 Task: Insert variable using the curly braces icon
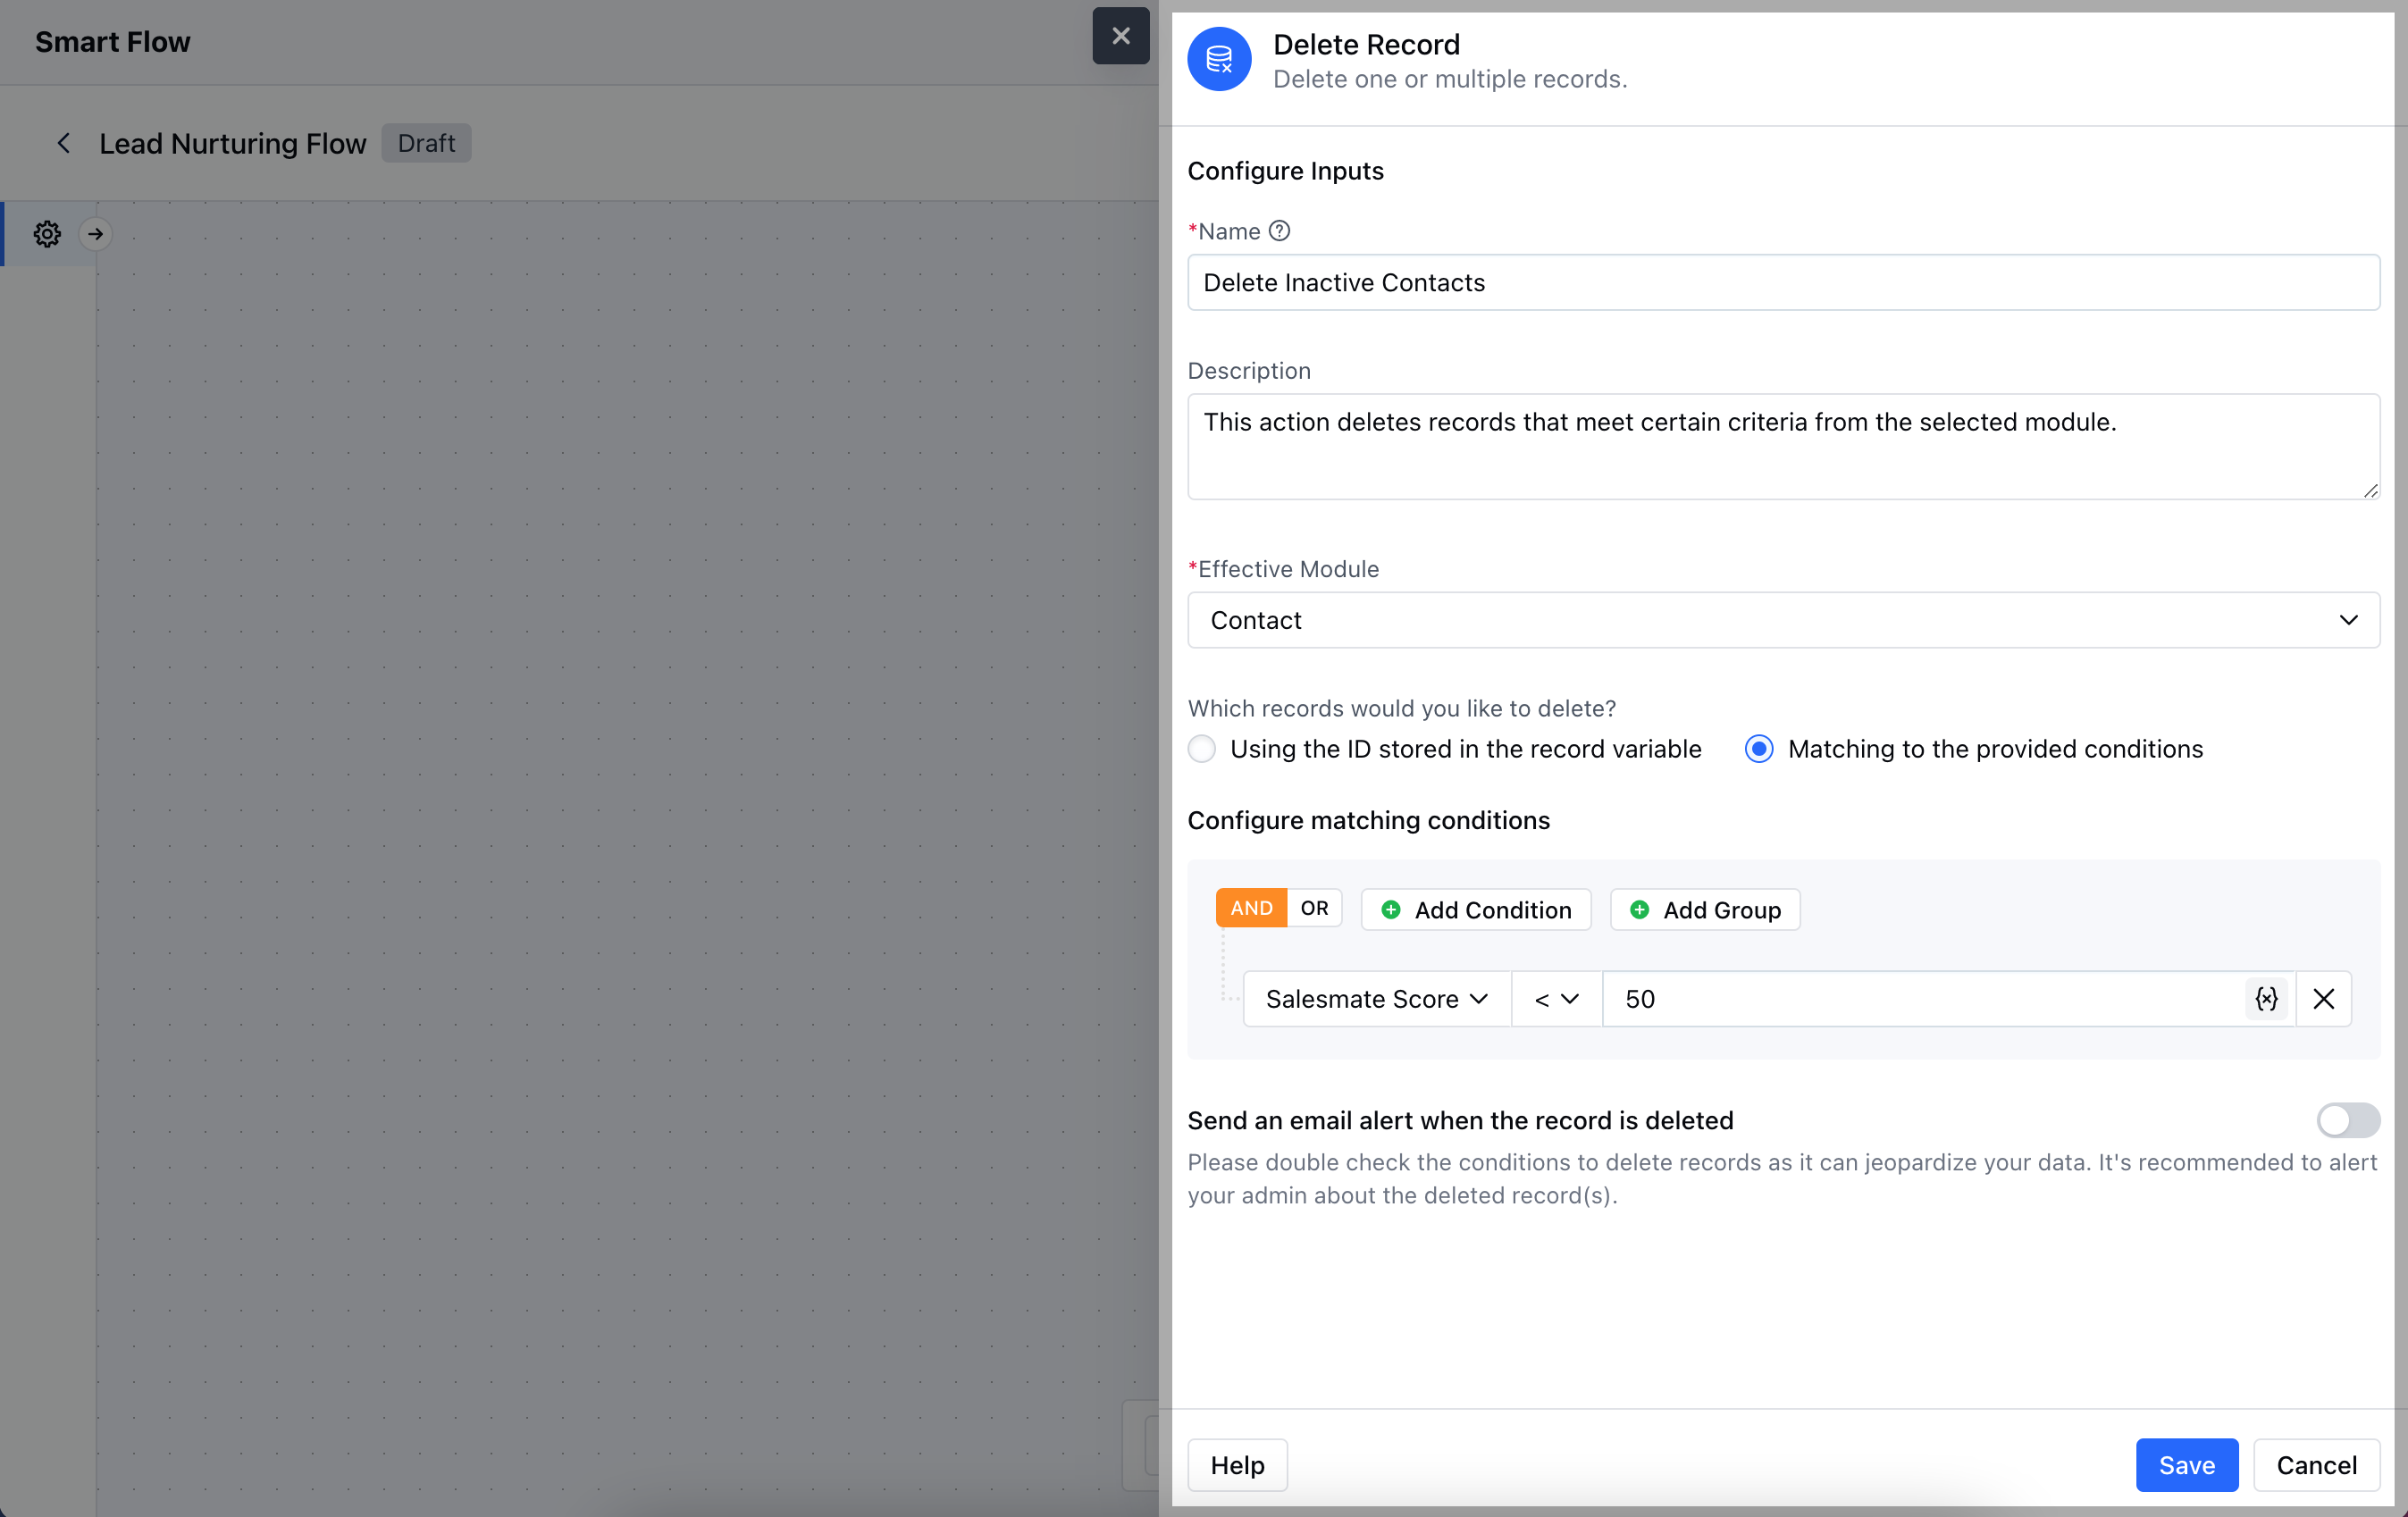point(2266,998)
